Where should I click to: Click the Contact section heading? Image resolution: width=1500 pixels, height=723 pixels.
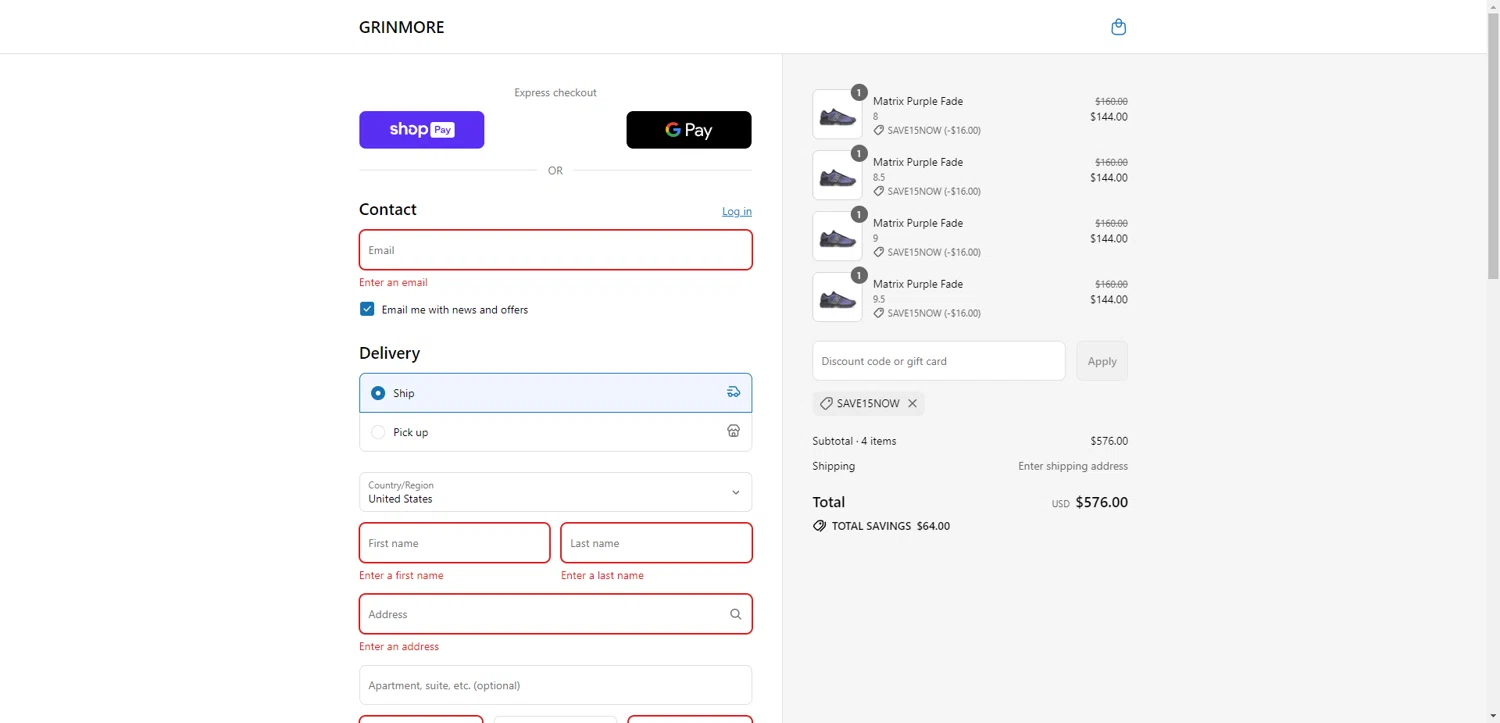(x=388, y=209)
